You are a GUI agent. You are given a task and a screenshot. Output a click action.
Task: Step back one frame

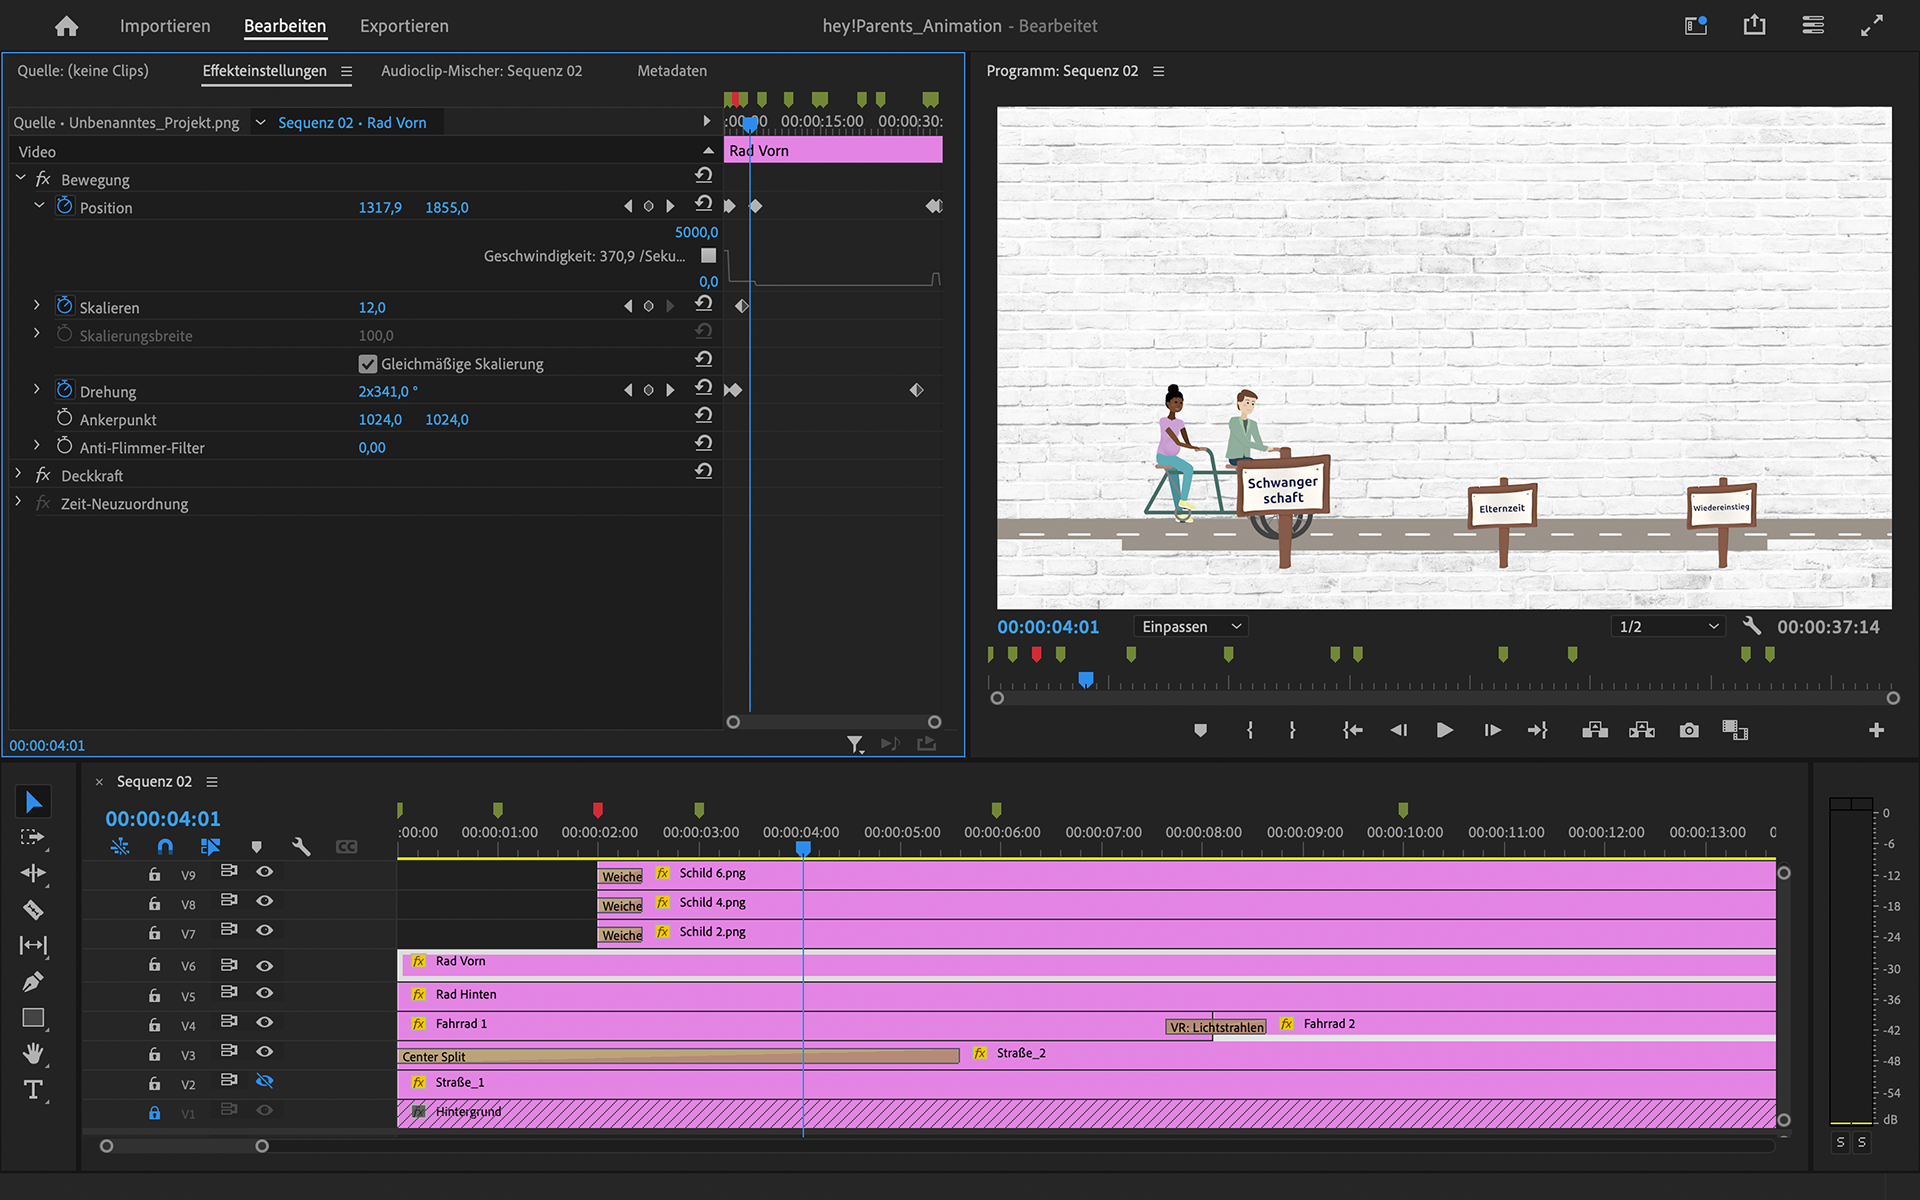pyautogui.click(x=1398, y=730)
